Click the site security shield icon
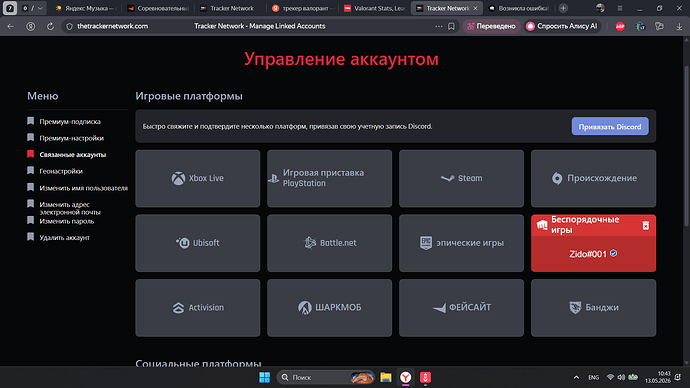Screen dimensions: 690x388 tap(70, 26)
